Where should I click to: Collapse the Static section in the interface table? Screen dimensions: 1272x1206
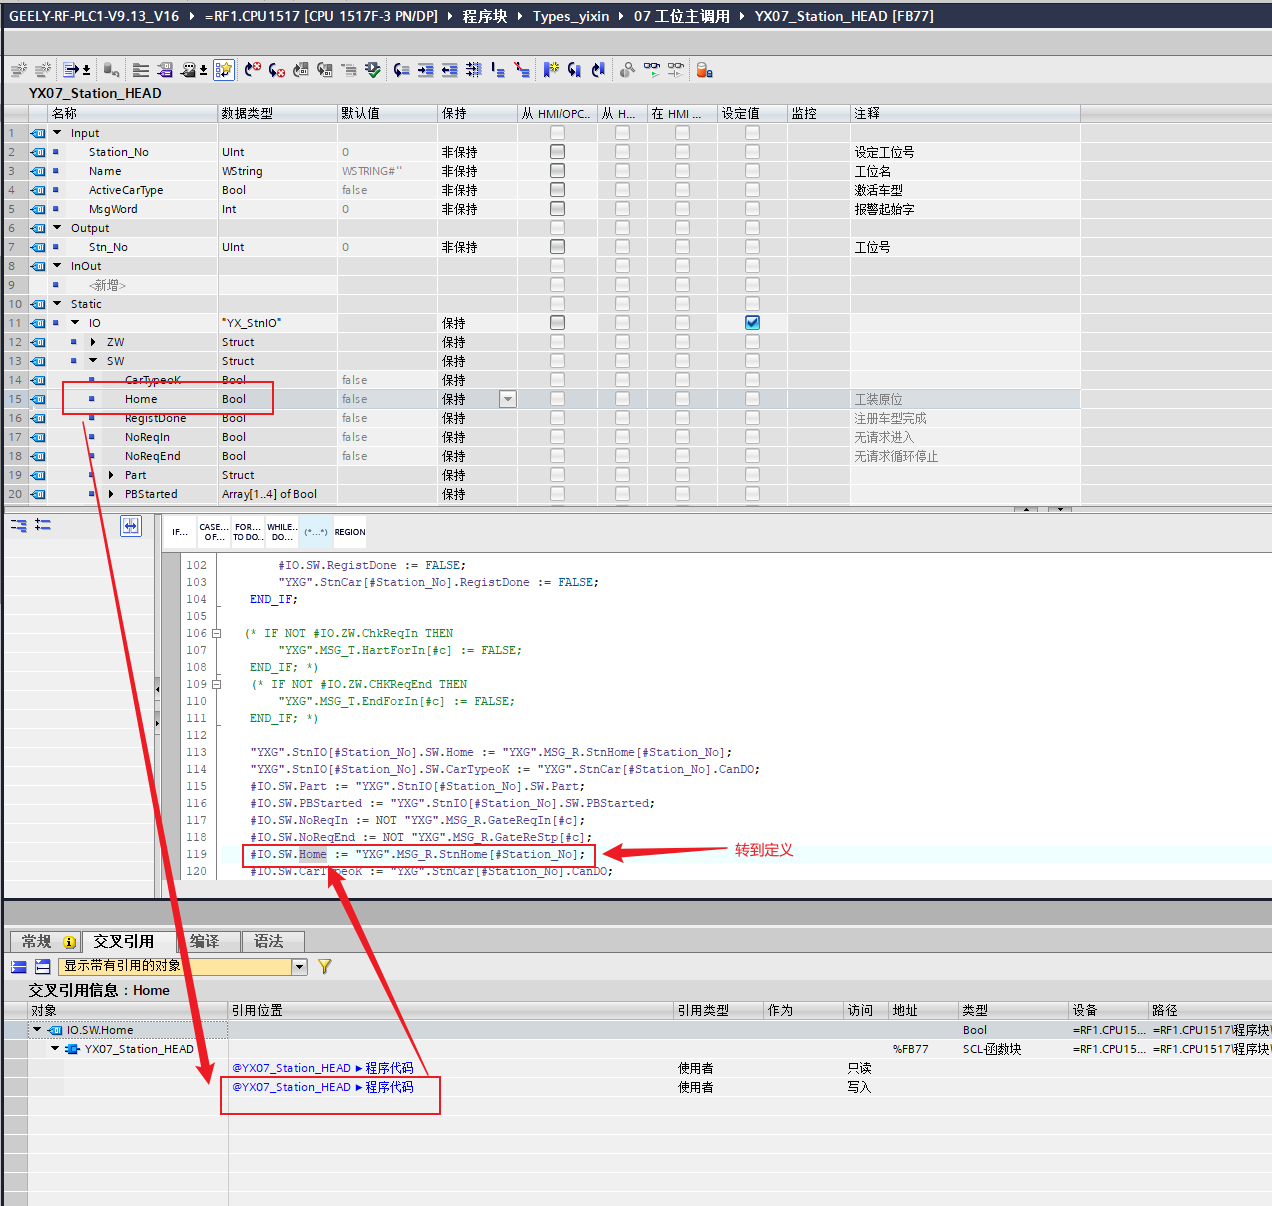point(57,304)
